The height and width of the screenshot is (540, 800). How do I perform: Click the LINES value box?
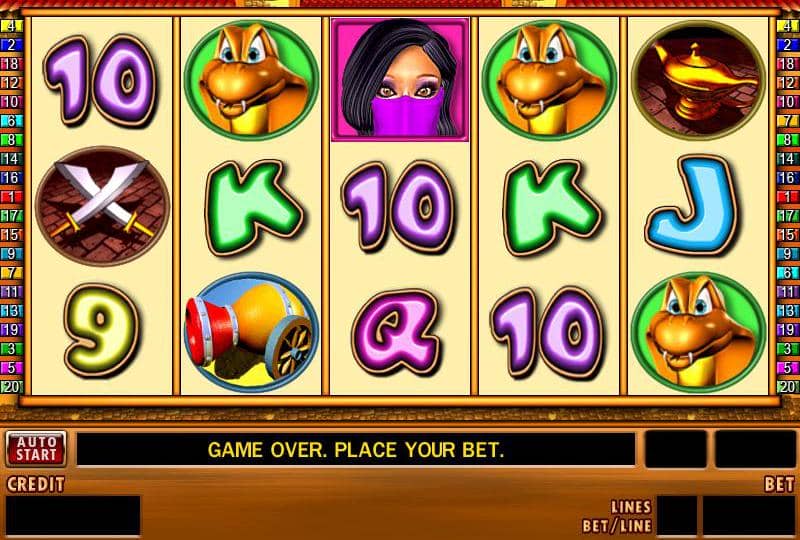click(677, 516)
